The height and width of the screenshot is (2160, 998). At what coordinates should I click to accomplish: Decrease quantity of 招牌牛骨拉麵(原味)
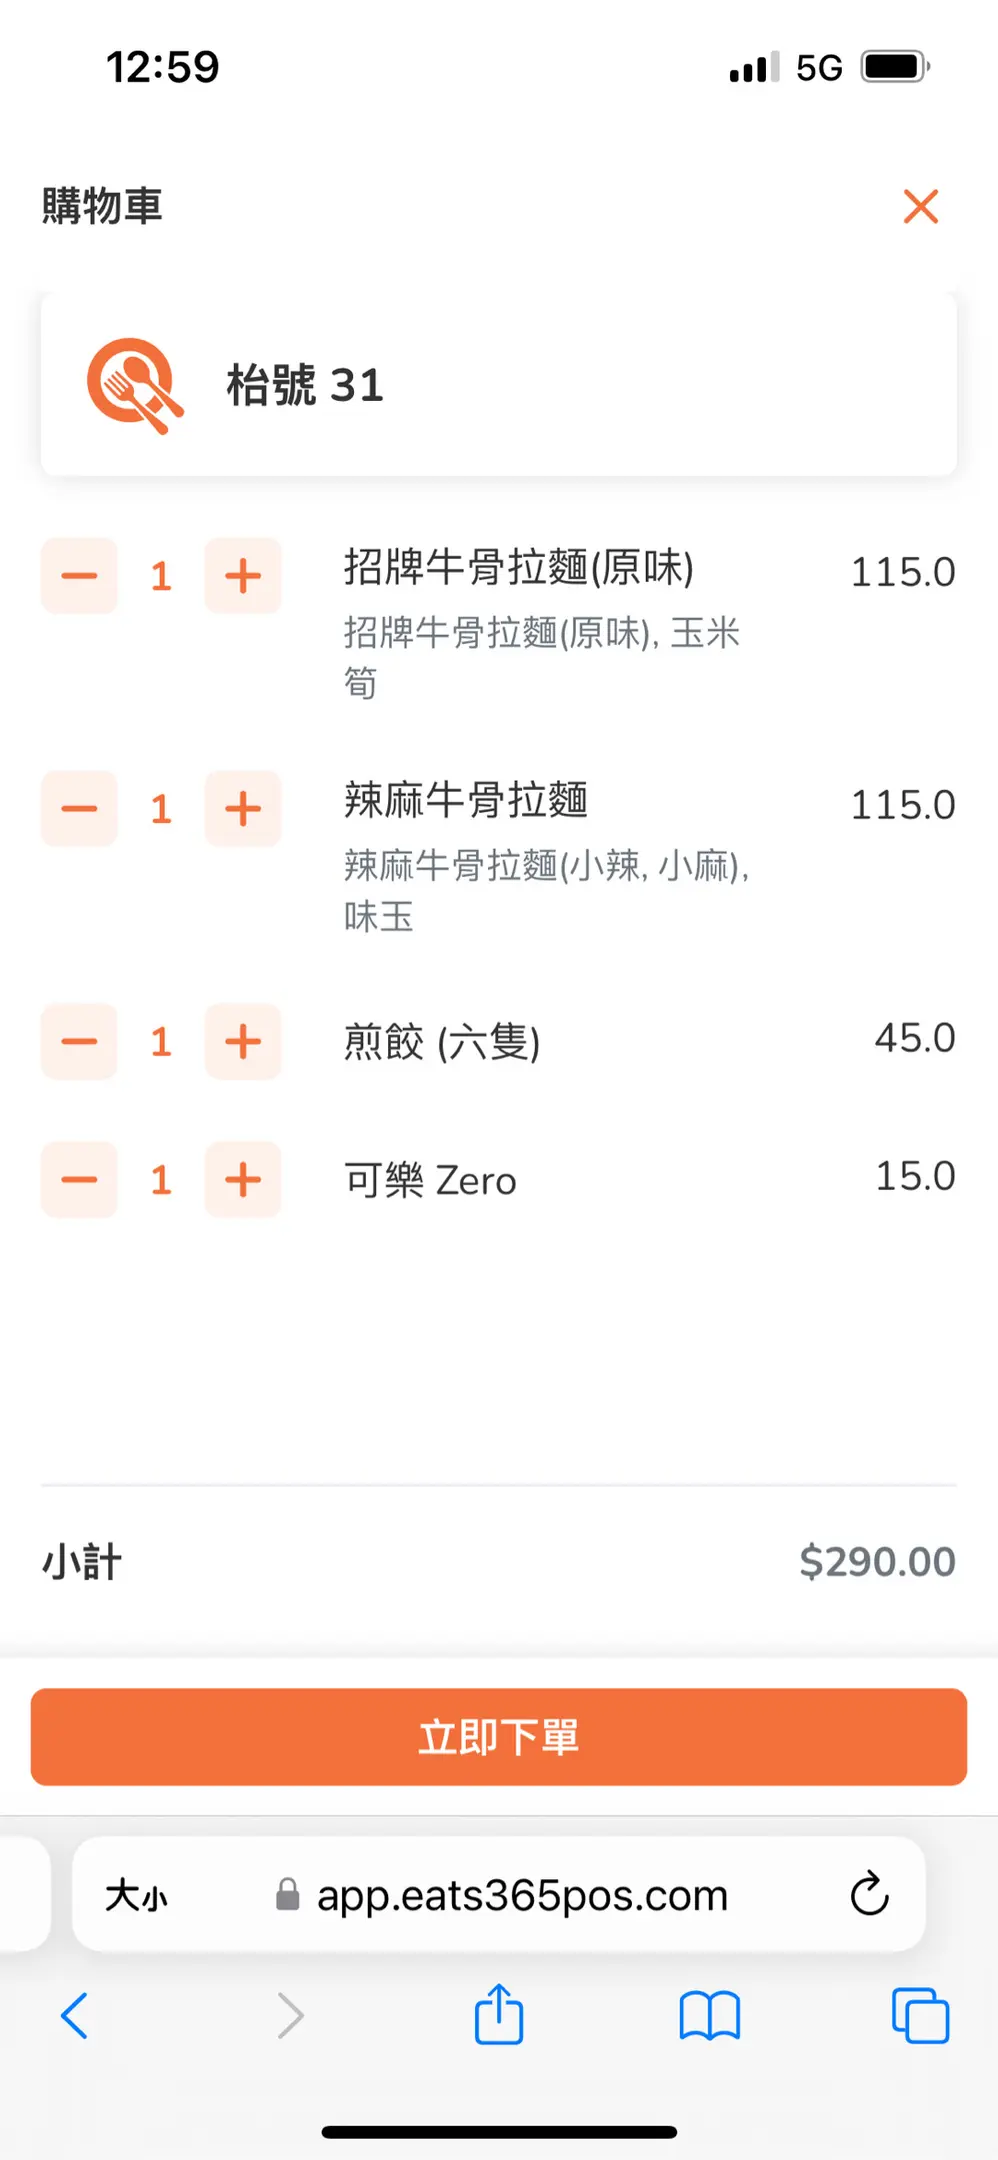click(79, 576)
